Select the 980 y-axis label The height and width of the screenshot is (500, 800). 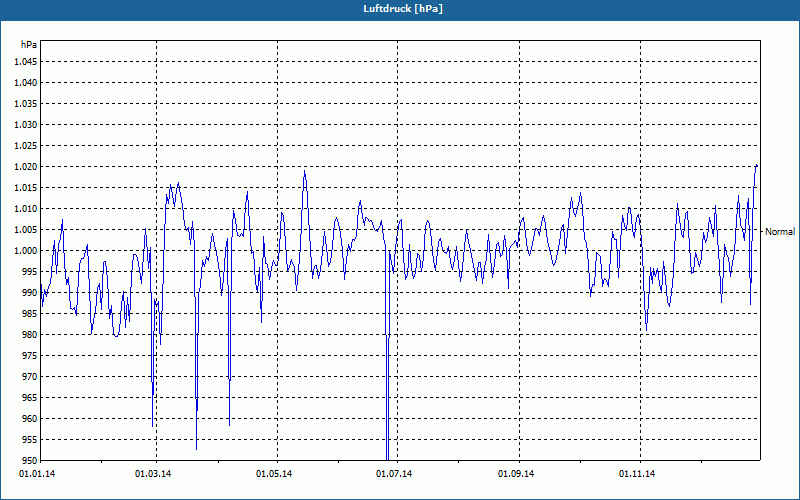point(30,335)
